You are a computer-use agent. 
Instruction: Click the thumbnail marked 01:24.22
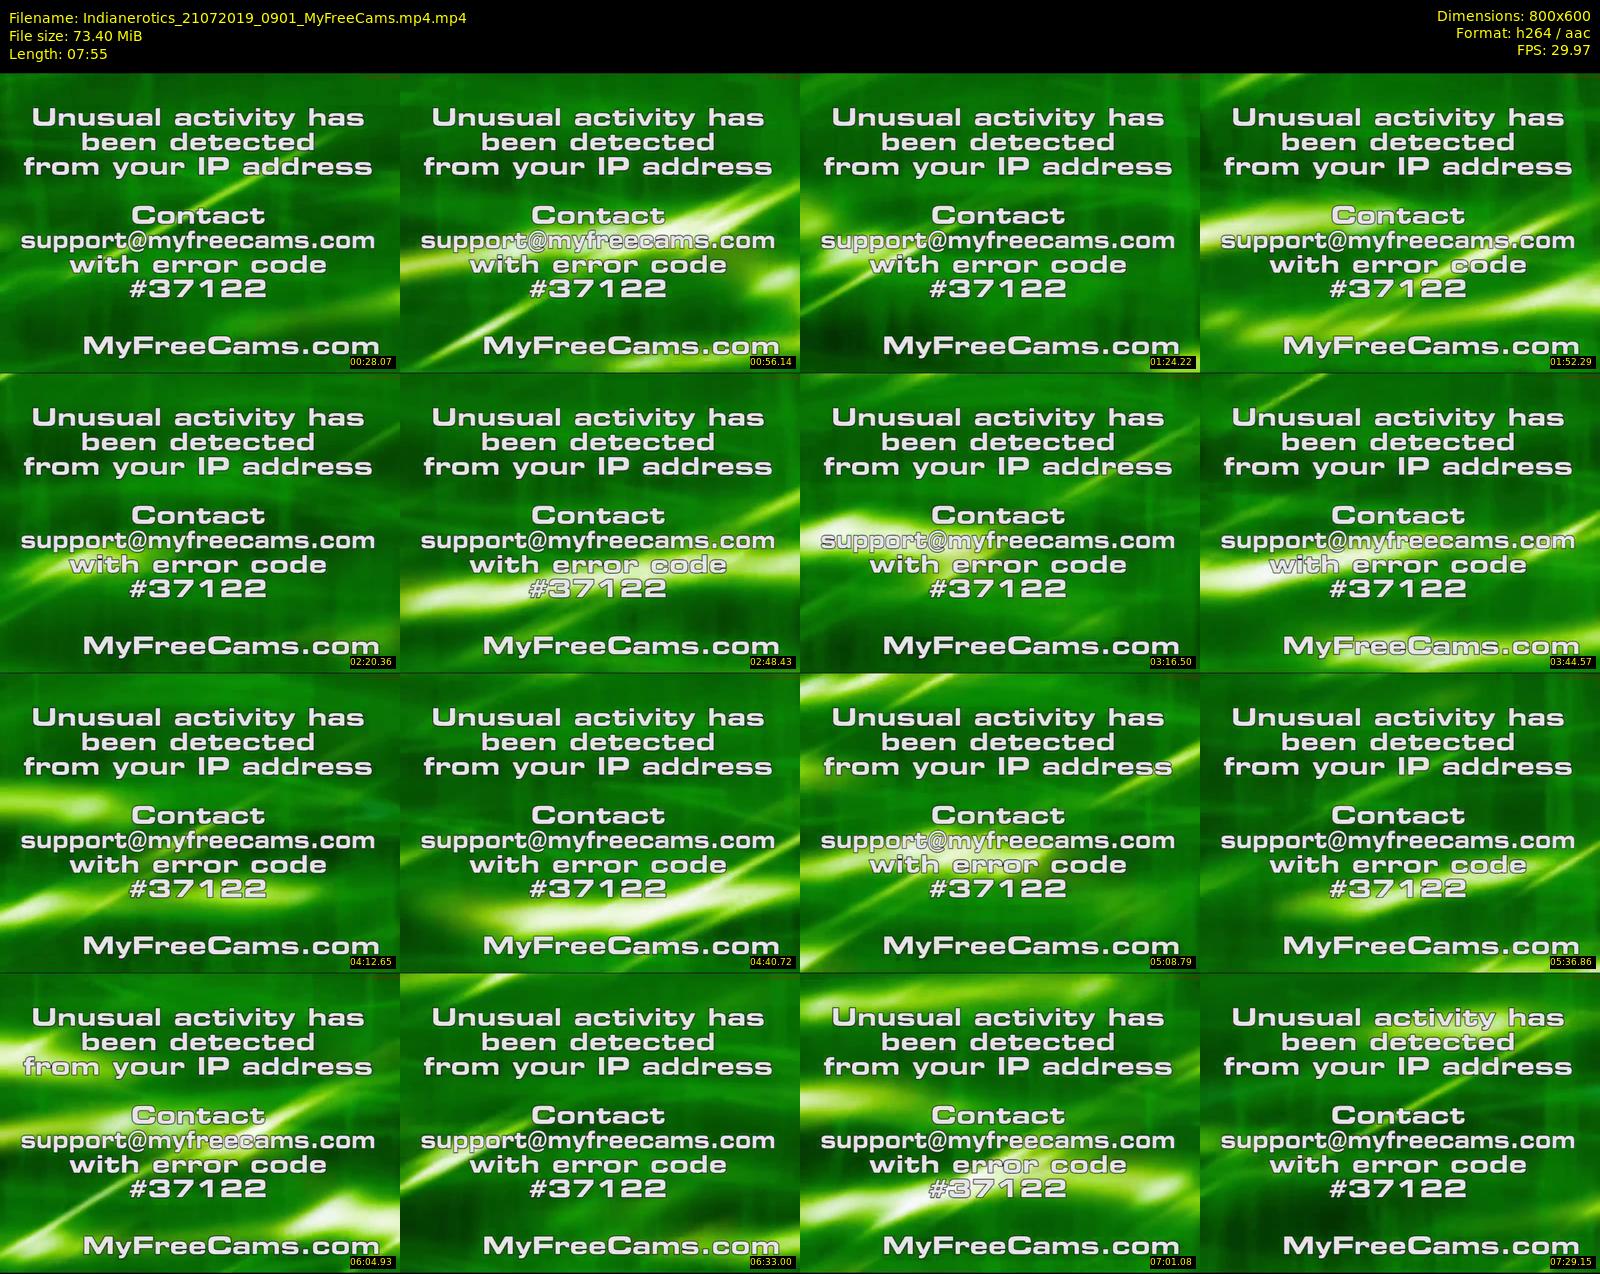[1000, 222]
